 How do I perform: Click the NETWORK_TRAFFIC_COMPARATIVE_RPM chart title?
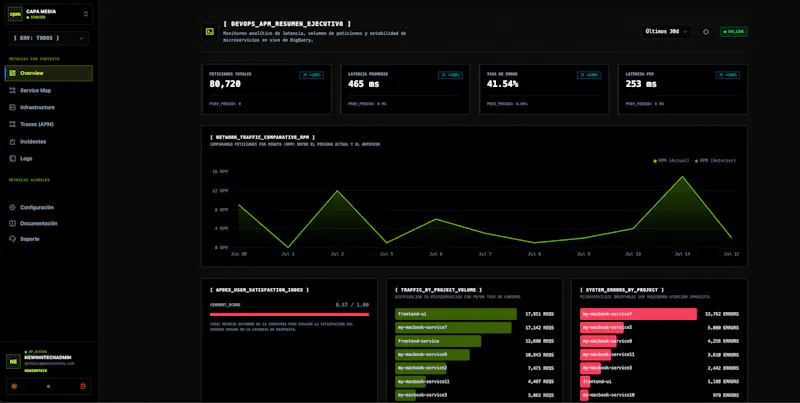point(262,137)
